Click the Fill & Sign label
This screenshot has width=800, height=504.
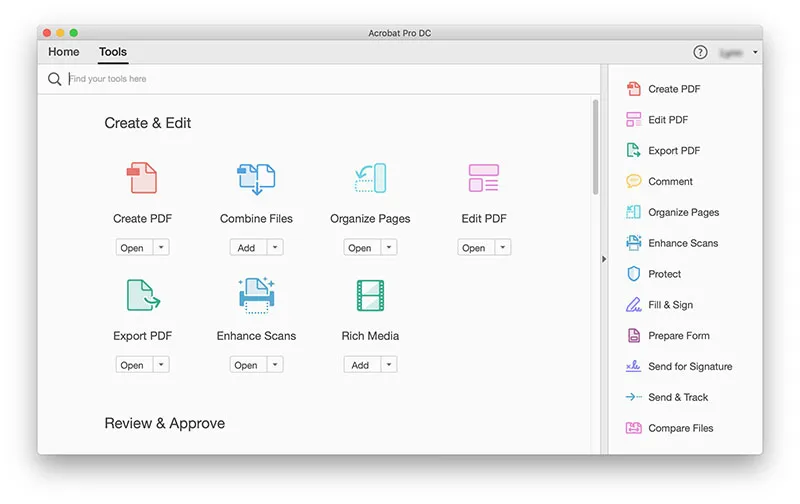tap(670, 305)
